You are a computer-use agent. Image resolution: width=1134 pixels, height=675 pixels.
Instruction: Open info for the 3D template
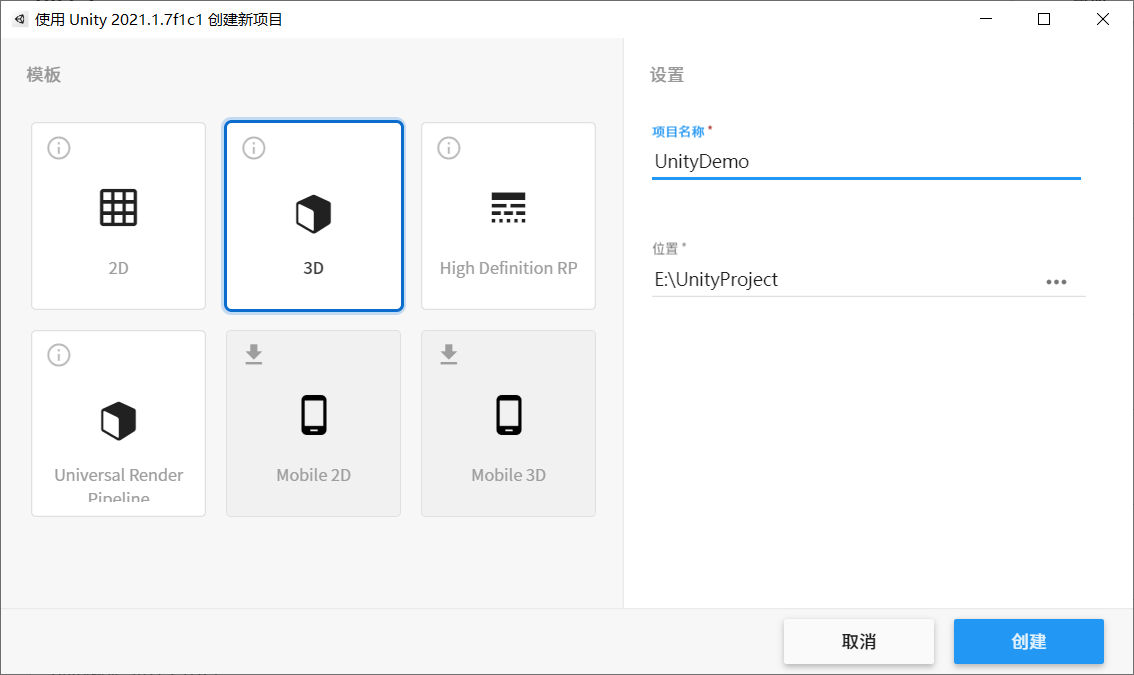(x=254, y=148)
